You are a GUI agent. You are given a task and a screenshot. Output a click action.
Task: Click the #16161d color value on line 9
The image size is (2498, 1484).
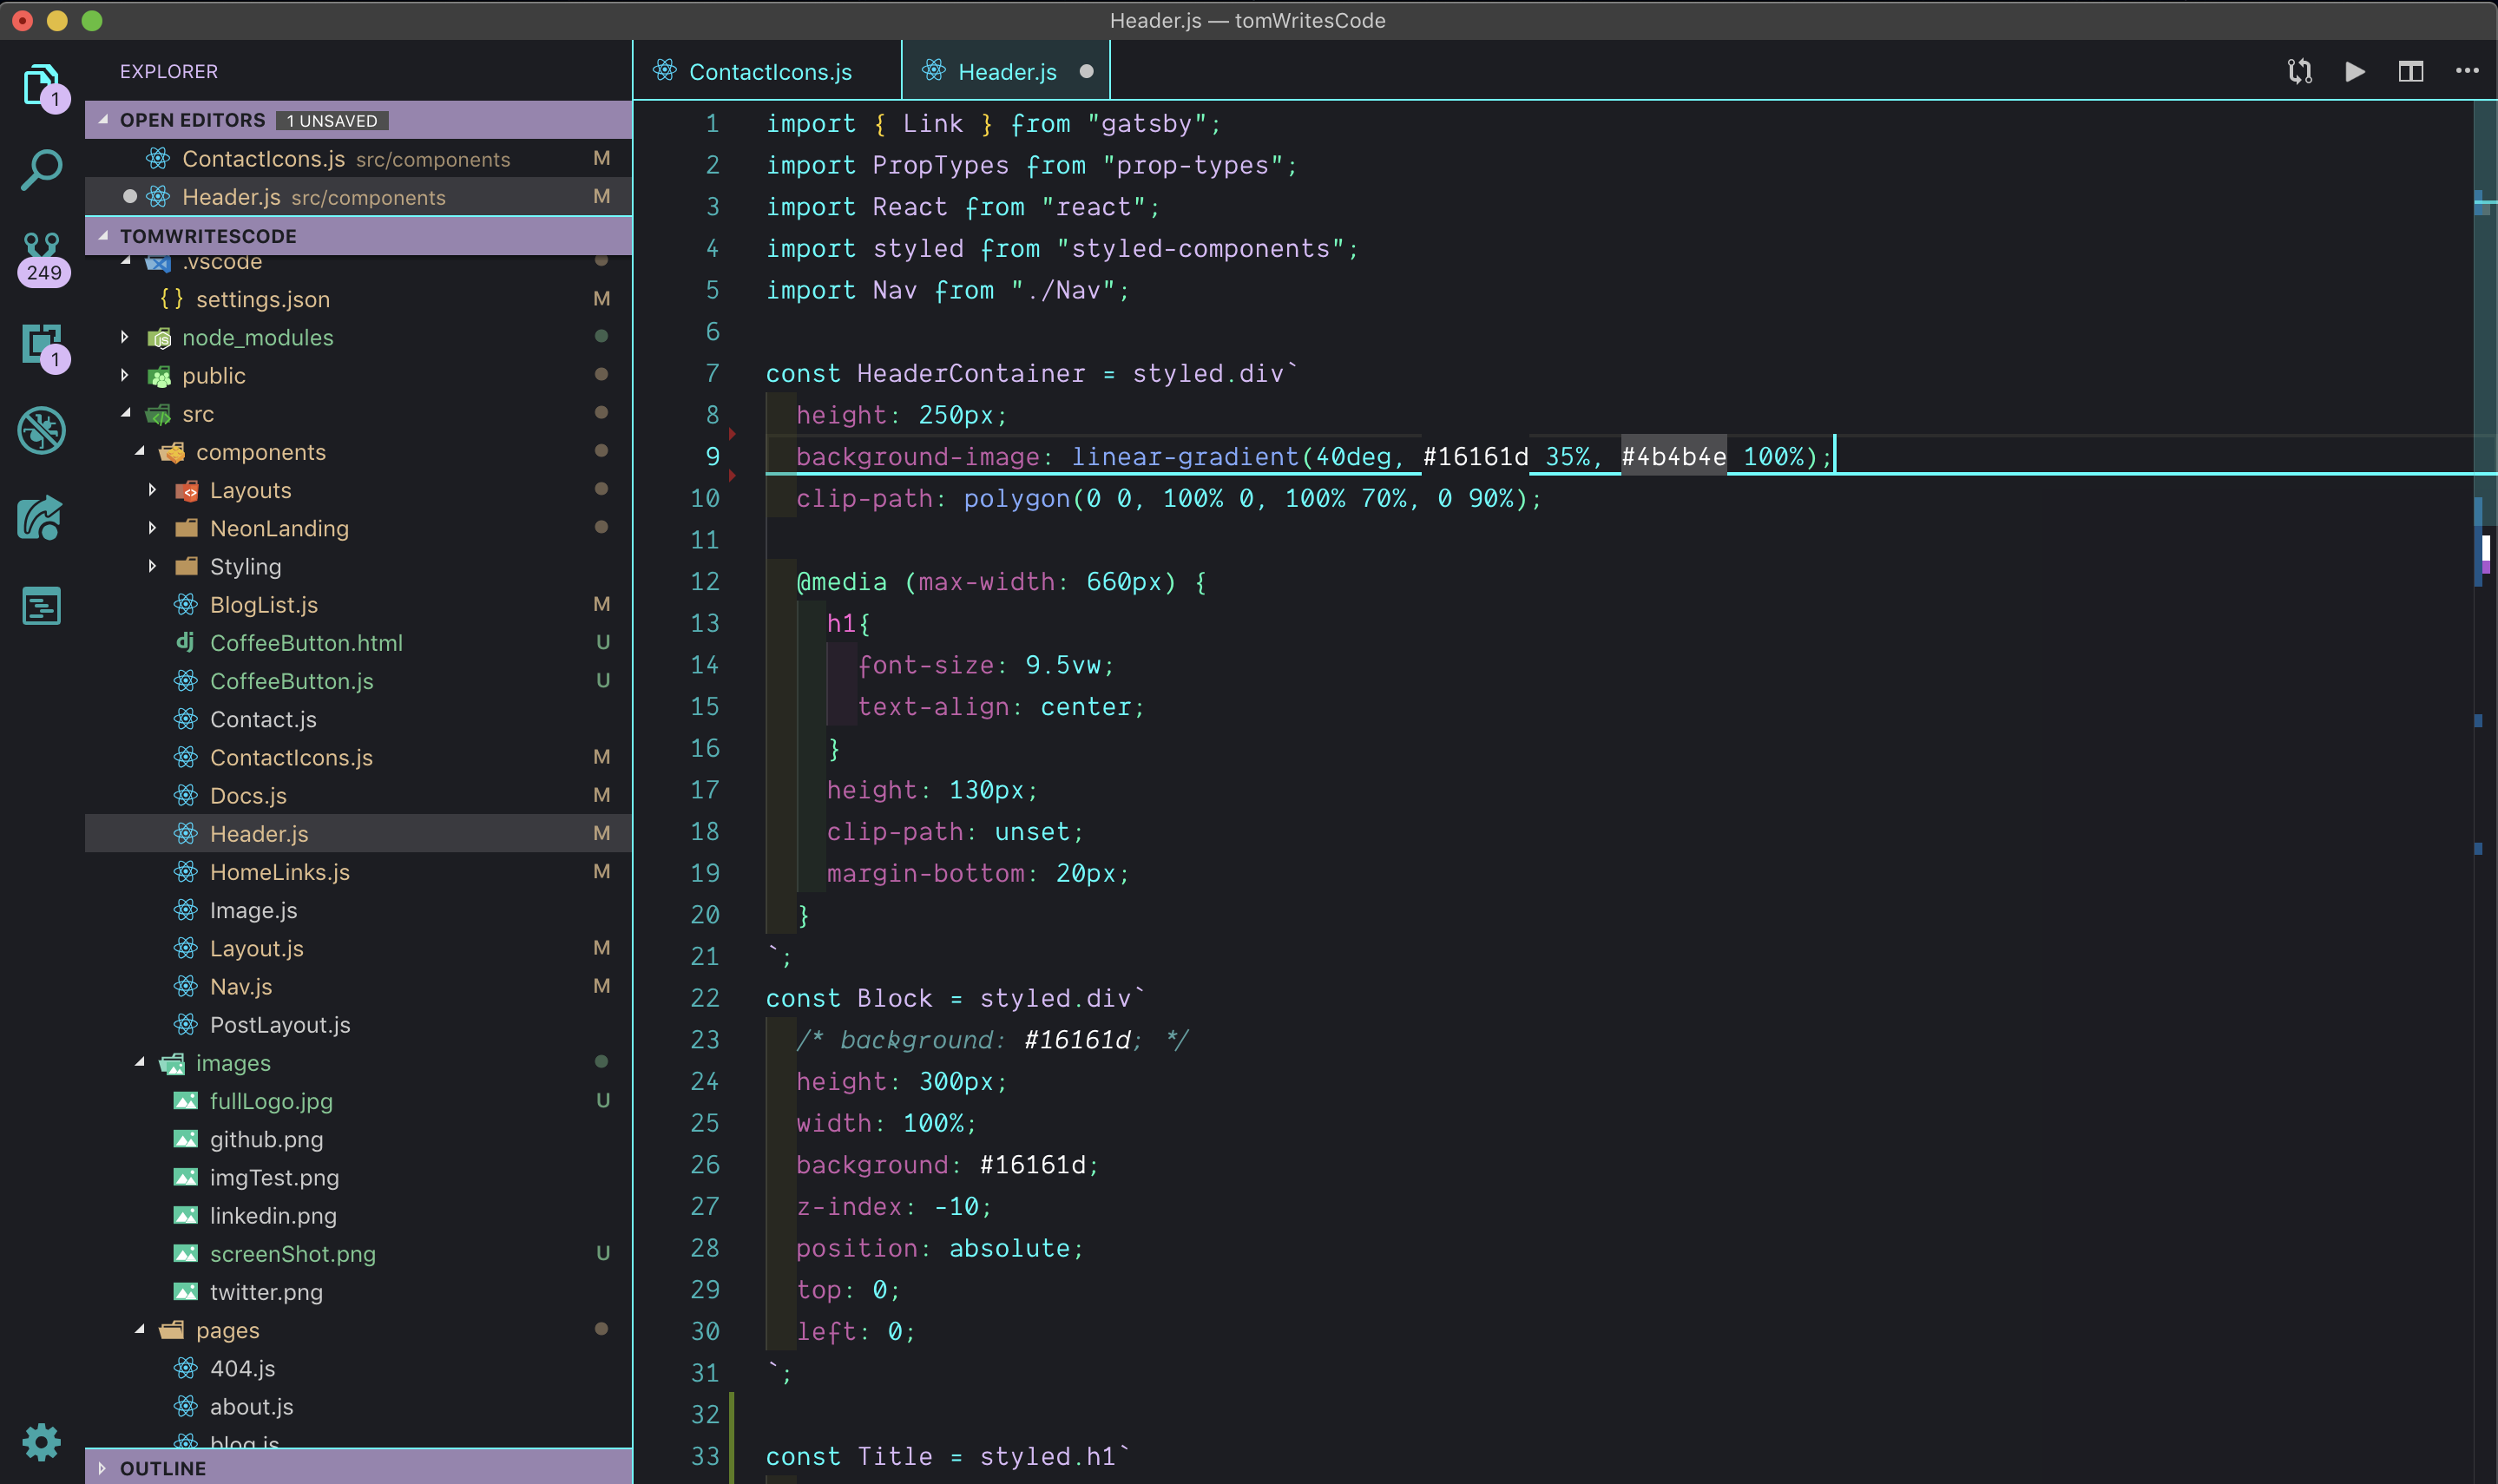pyautogui.click(x=1475, y=456)
